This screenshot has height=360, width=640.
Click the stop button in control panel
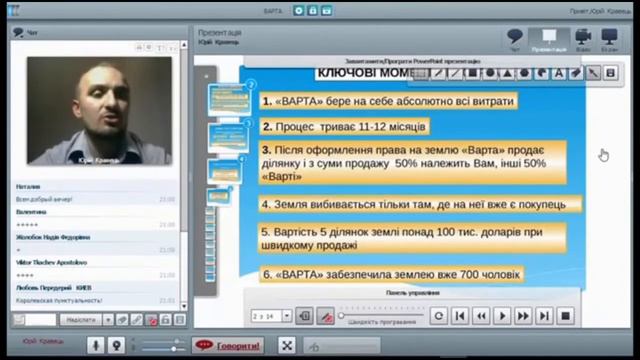tap(566, 316)
